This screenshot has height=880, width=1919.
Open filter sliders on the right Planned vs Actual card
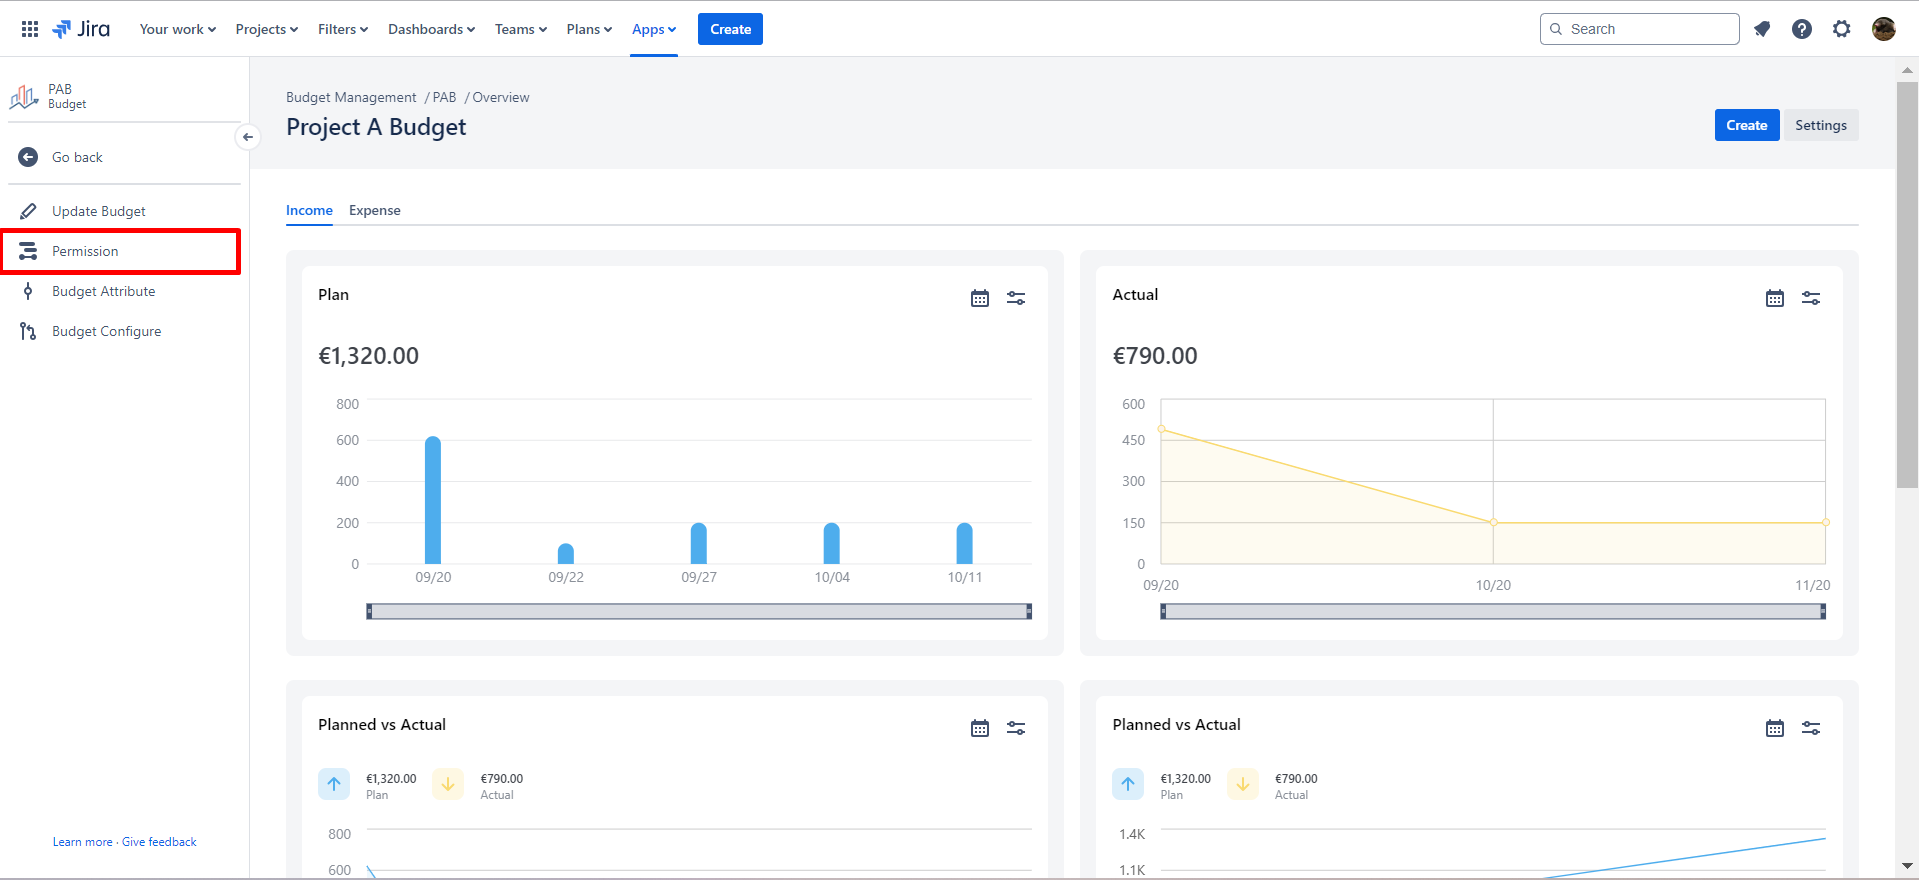(x=1811, y=728)
